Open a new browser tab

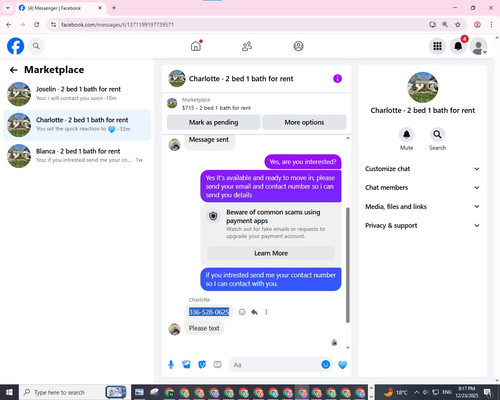point(114,8)
